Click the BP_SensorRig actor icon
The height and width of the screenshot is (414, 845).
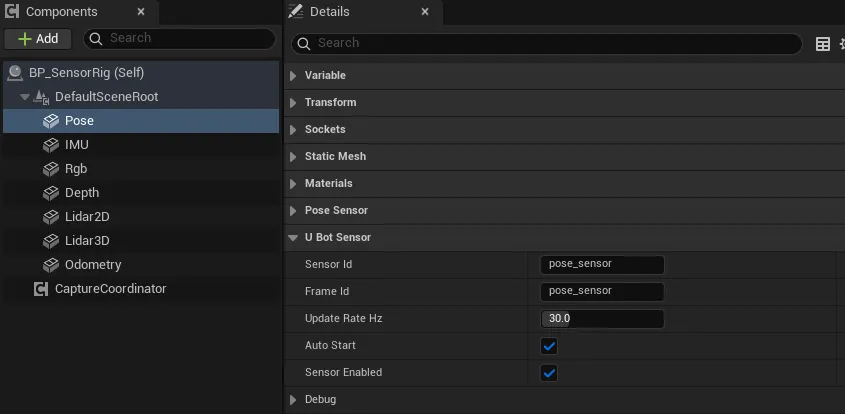[15, 73]
